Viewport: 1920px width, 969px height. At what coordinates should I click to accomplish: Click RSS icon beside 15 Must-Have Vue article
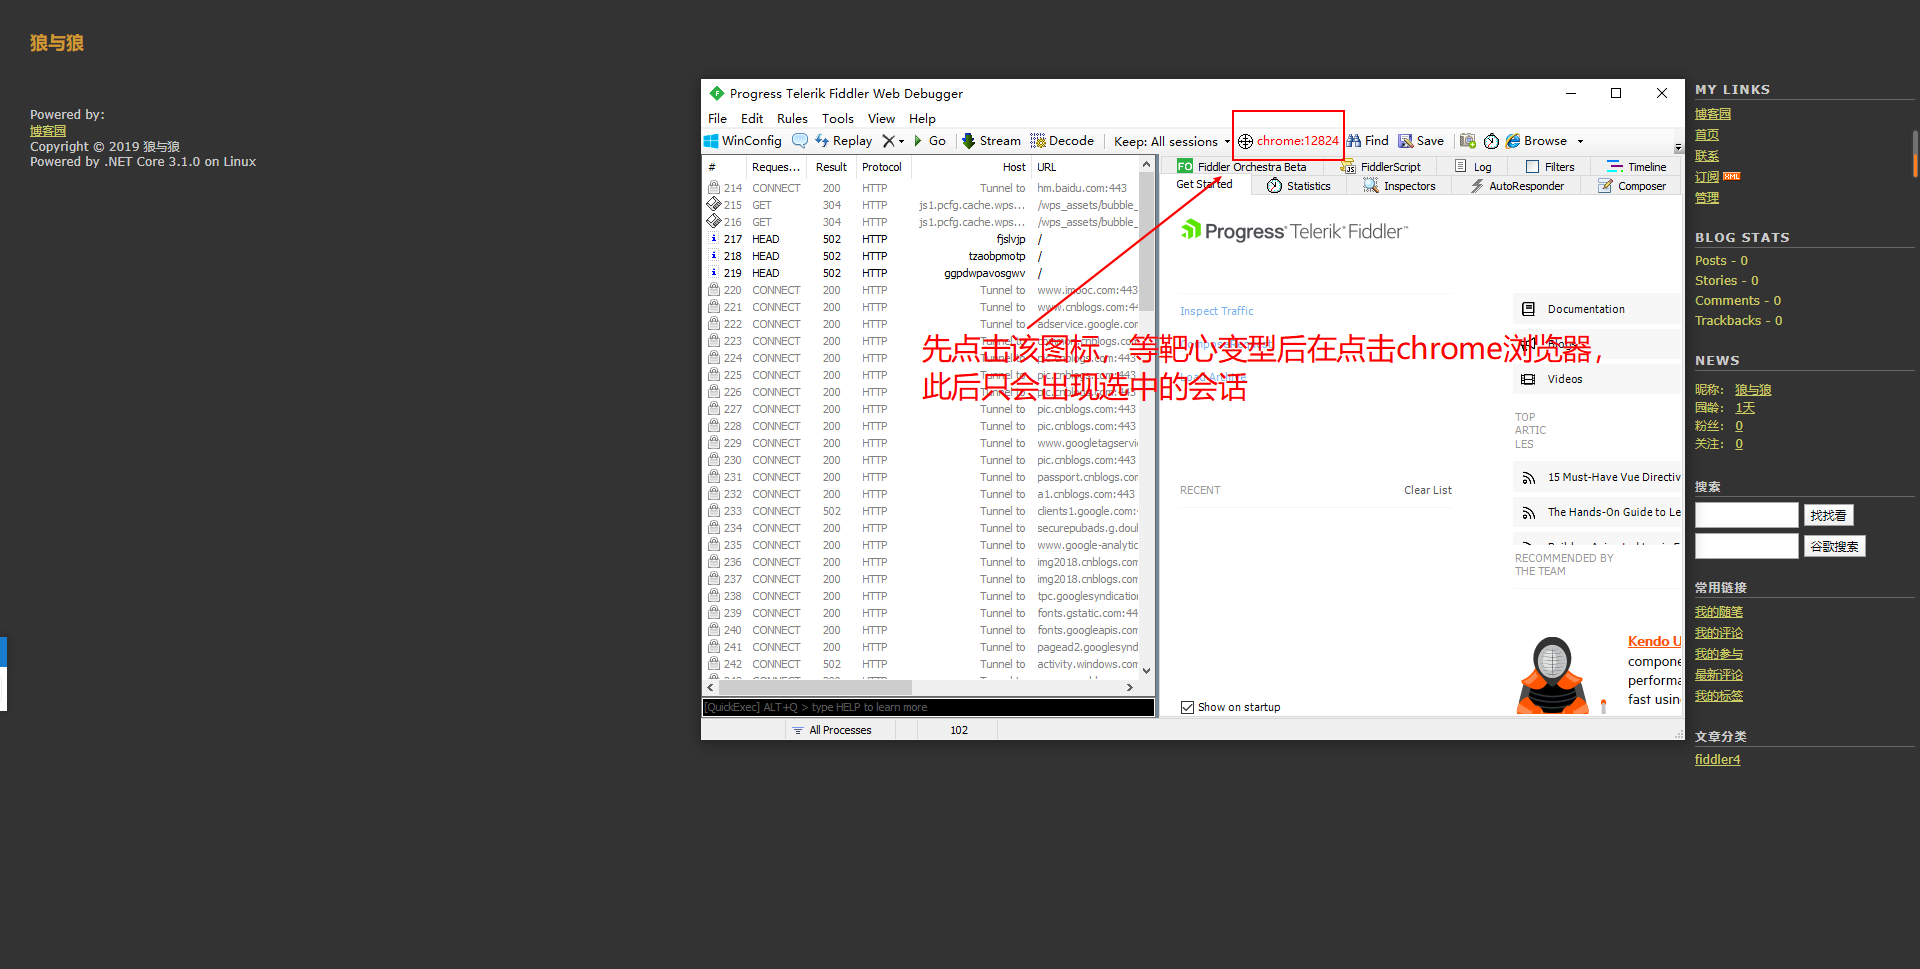point(1528,478)
